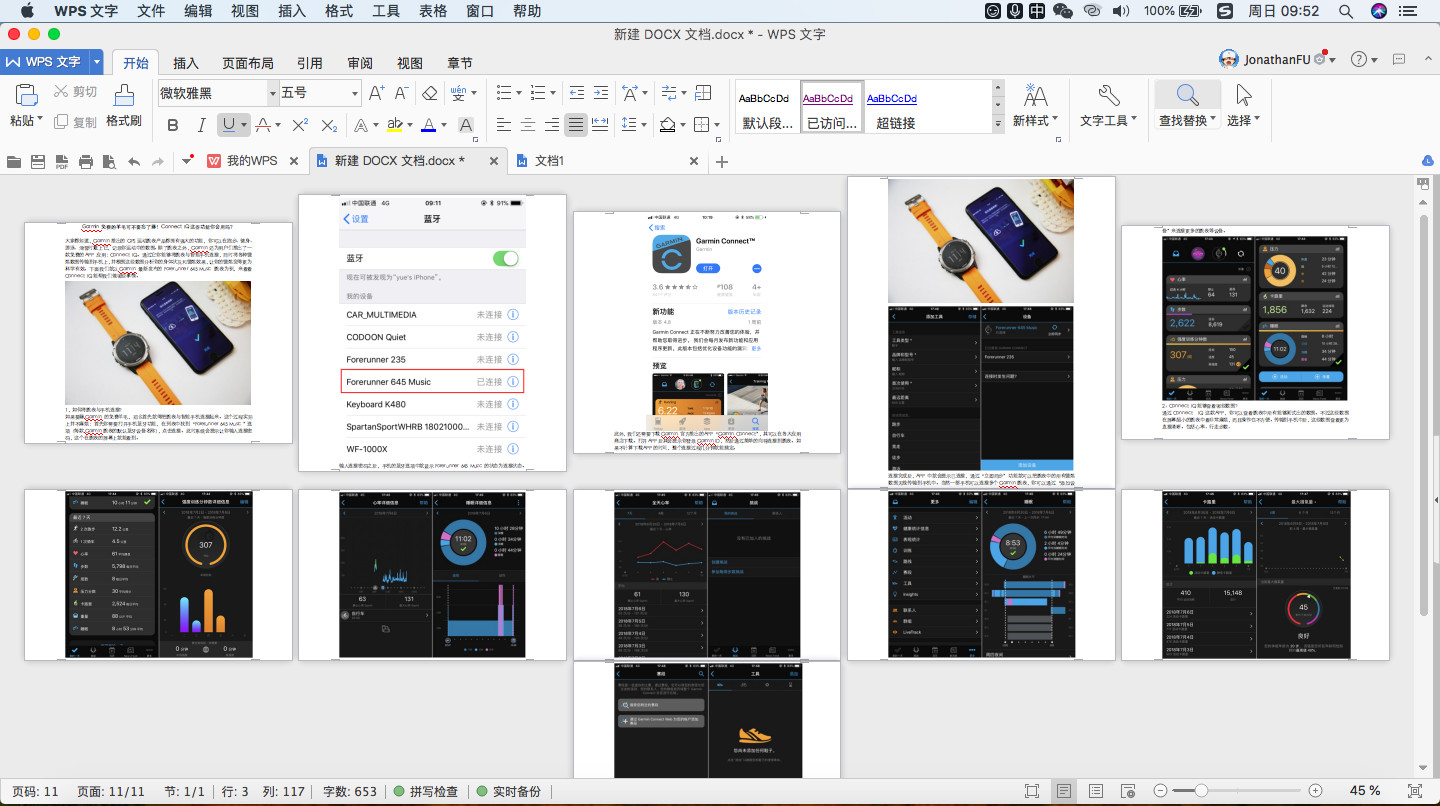The height and width of the screenshot is (806, 1440).
Task: Click fit-page zoom icon at status bar end
Action: pos(1414,791)
